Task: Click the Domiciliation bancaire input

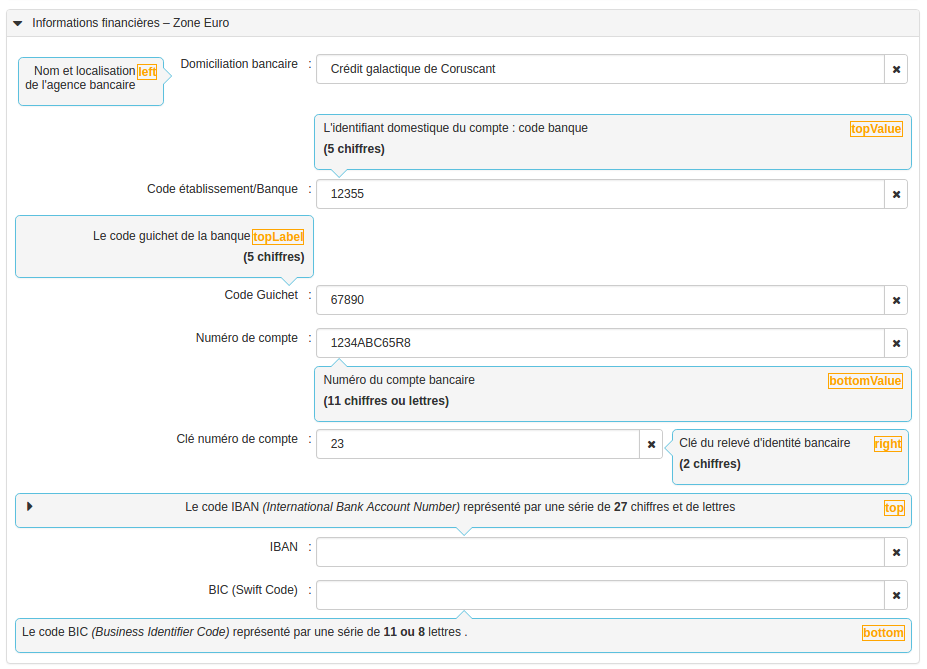Action: pos(600,69)
